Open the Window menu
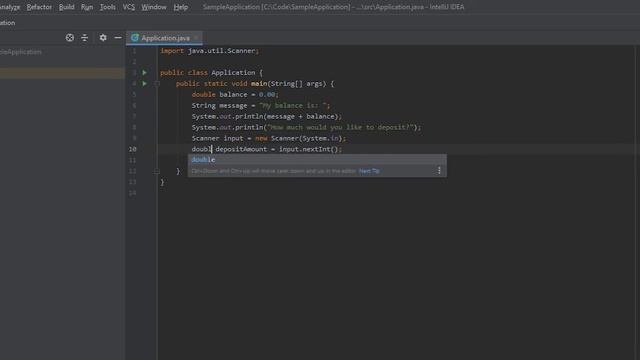The width and height of the screenshot is (640, 360). click(x=153, y=7)
